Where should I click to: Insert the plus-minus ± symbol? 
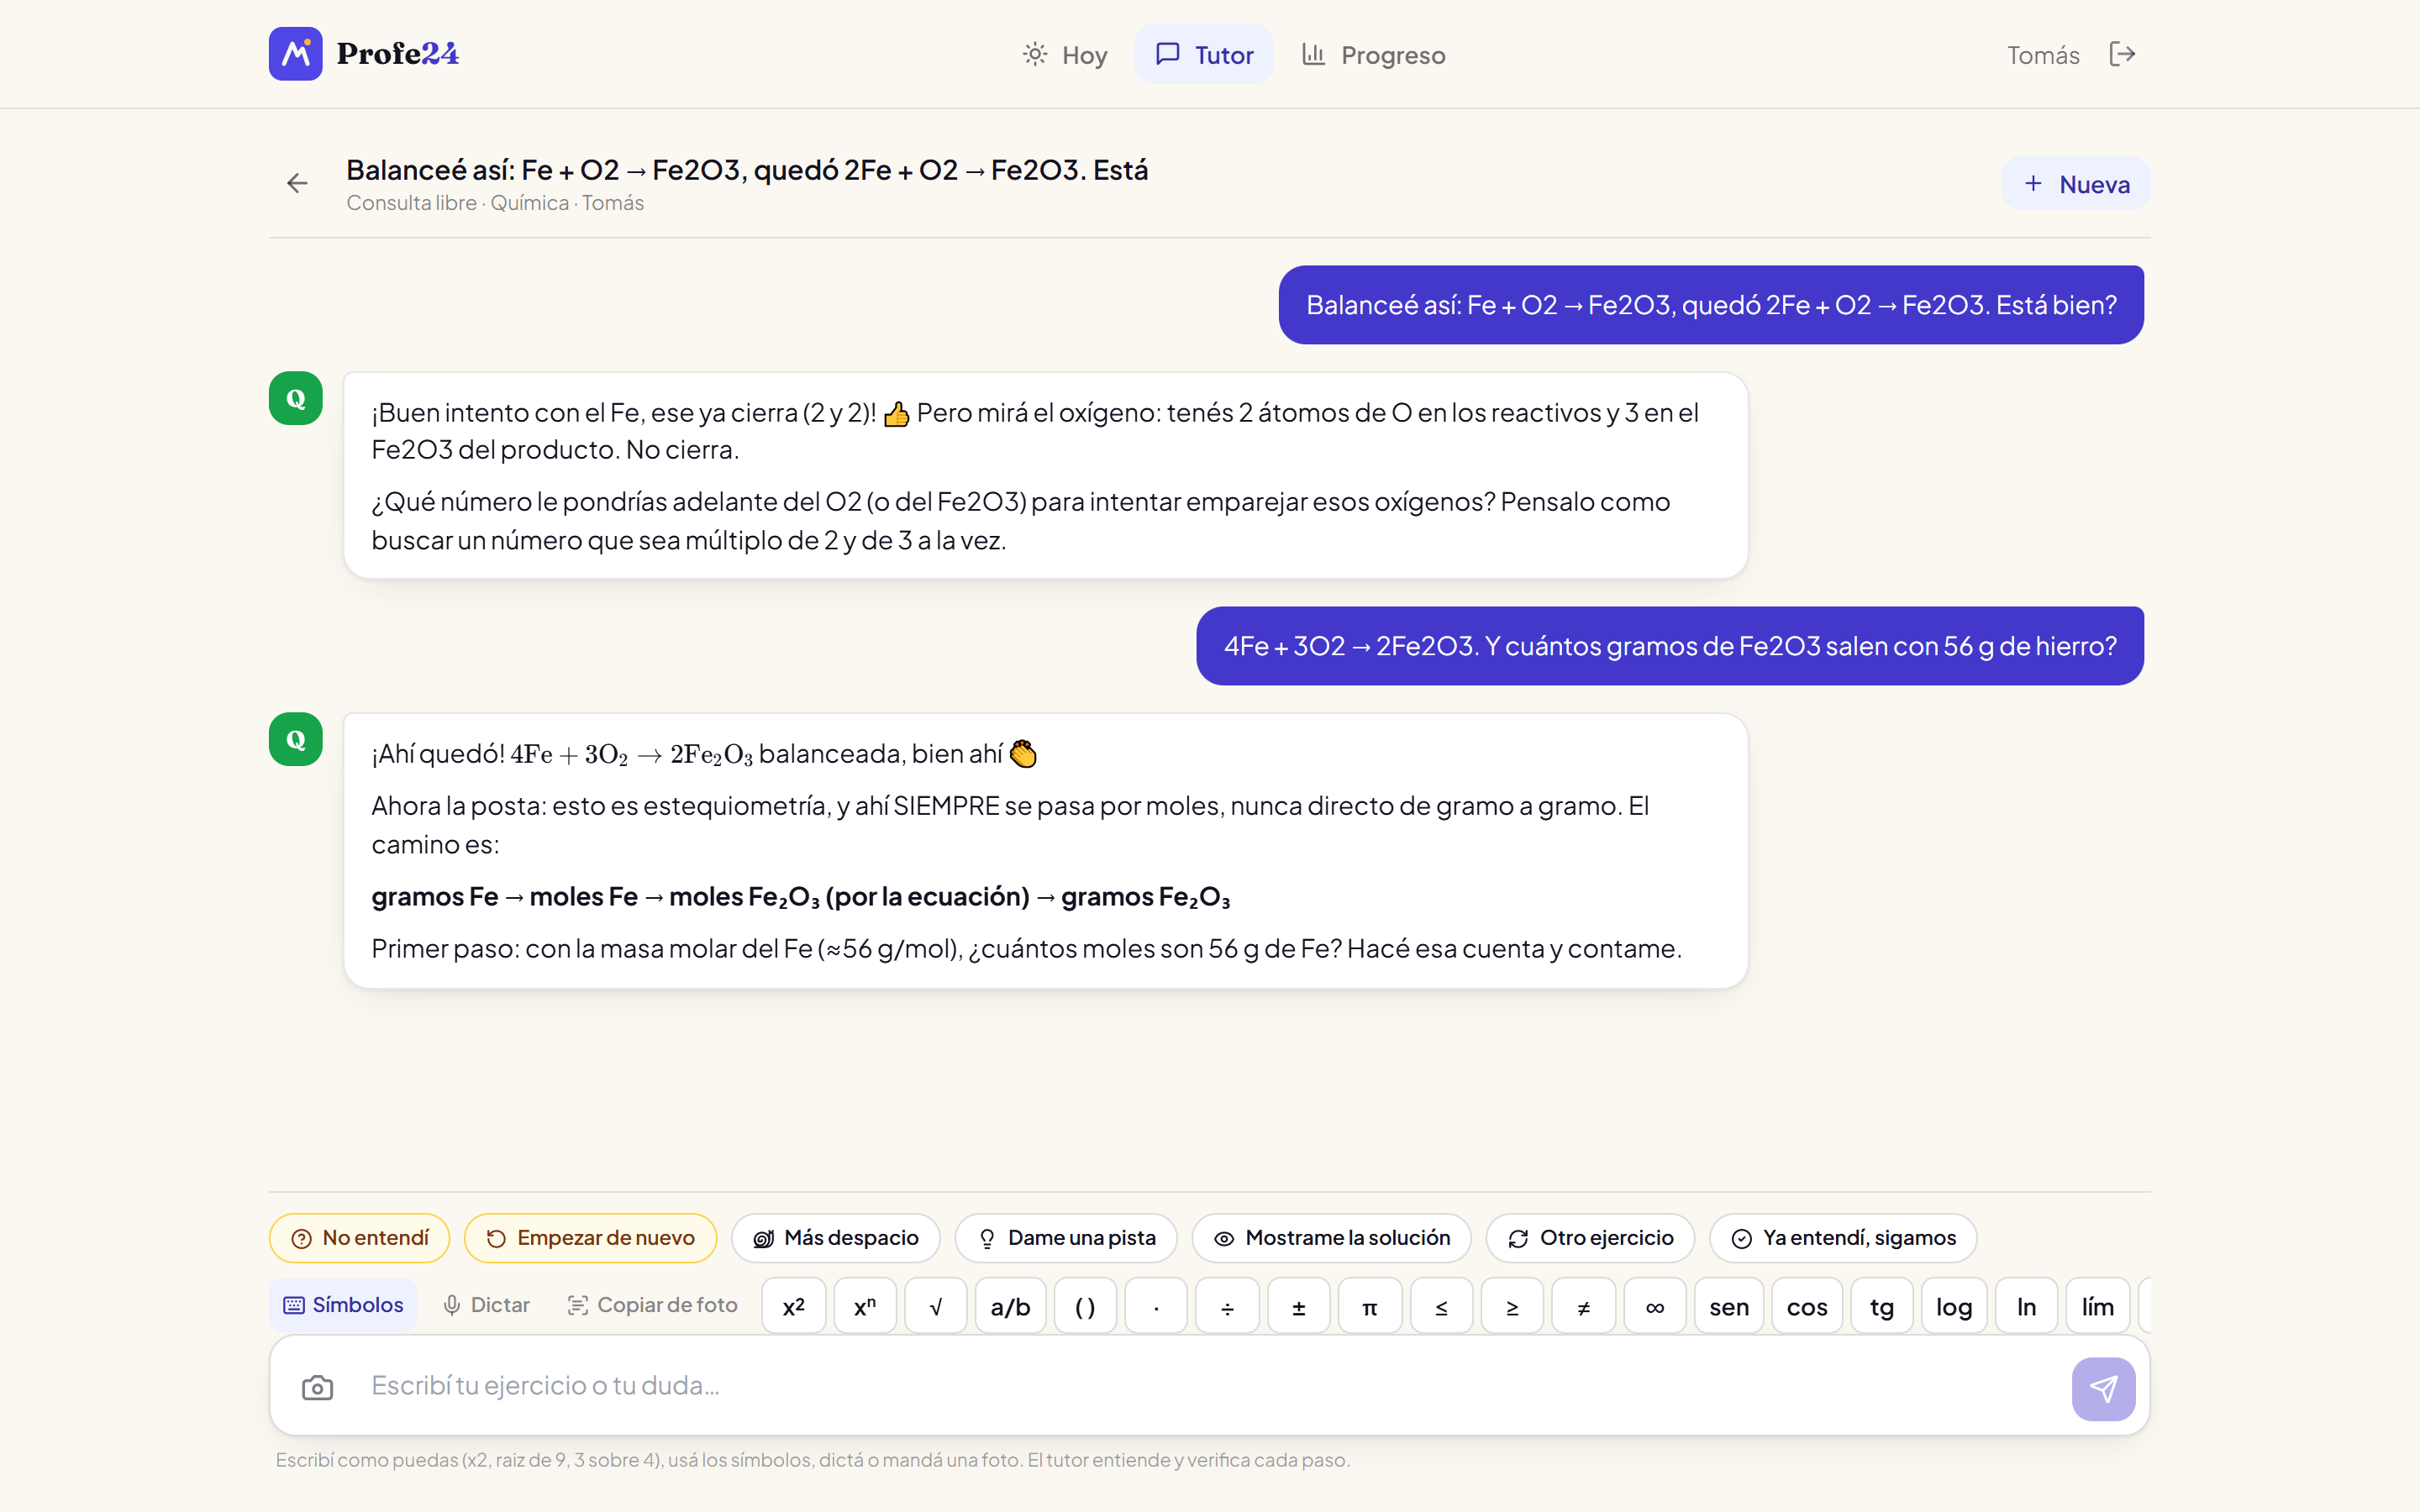[1299, 1306]
